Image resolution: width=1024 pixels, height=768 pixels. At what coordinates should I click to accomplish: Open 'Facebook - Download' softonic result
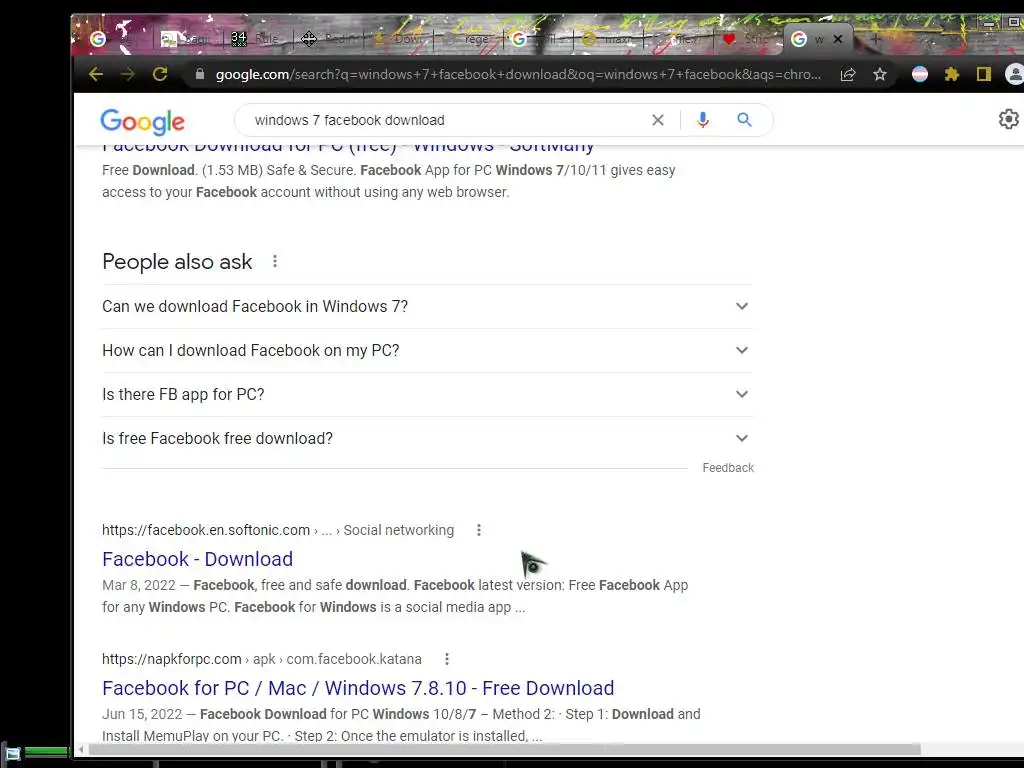[197, 559]
